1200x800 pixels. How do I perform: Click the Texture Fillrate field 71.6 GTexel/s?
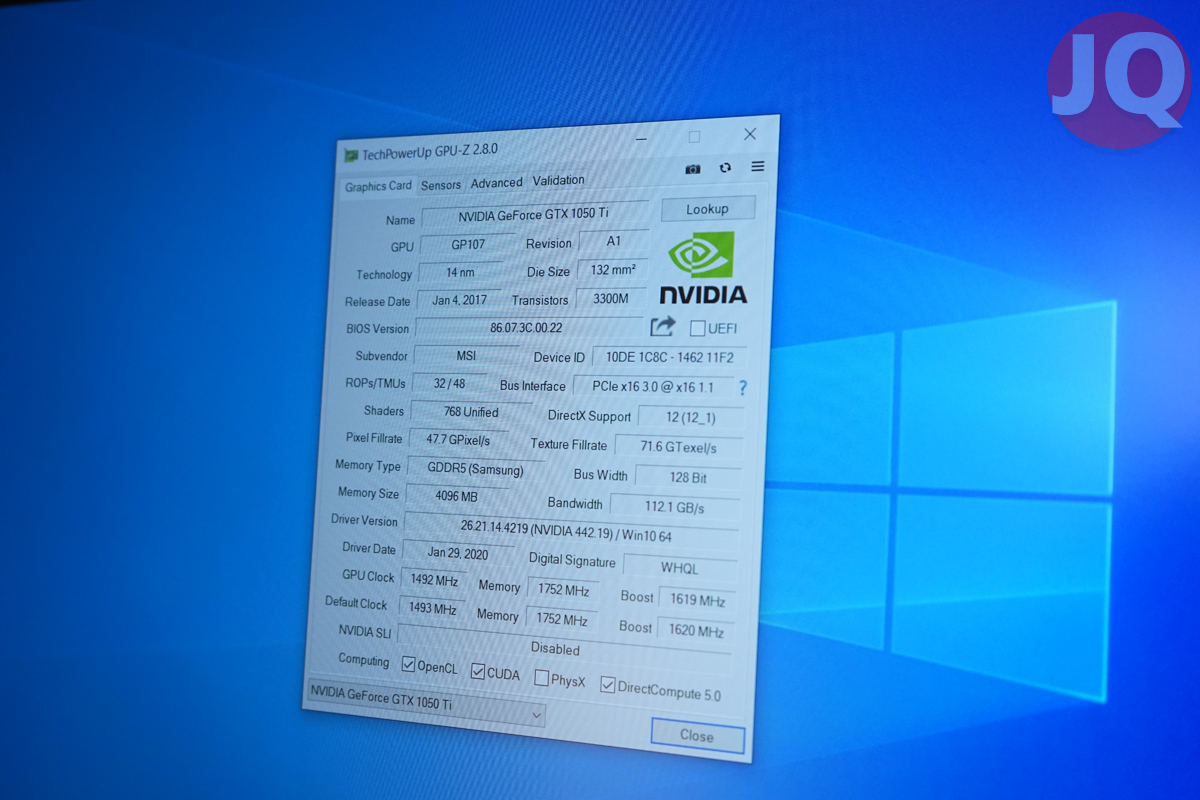[x=679, y=447]
